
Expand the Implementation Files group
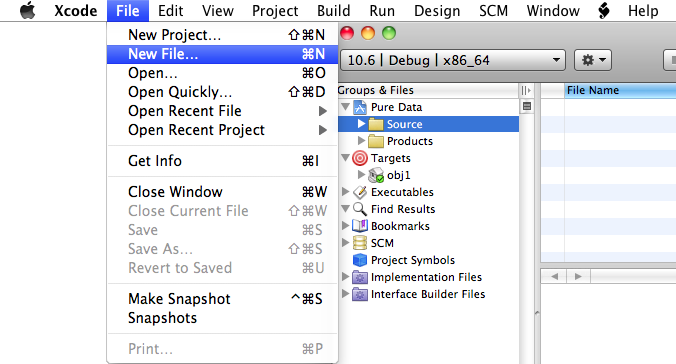click(345, 276)
